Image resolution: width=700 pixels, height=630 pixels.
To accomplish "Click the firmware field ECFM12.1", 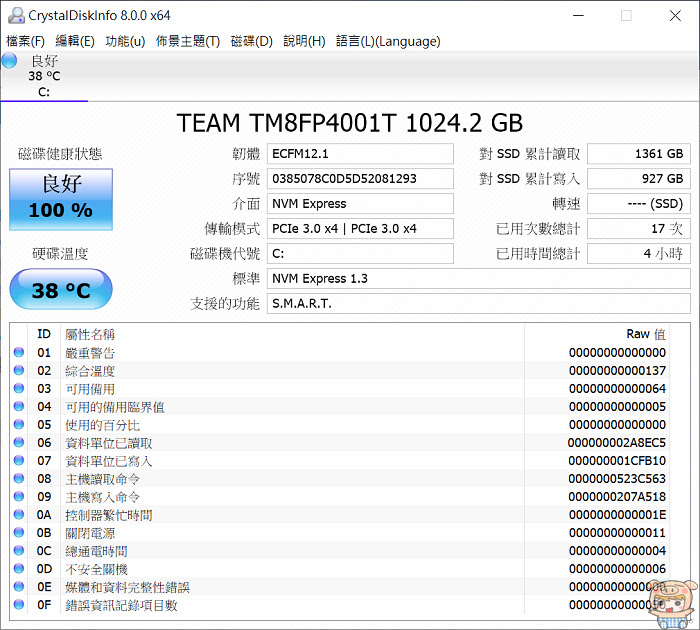I will 360,154.
